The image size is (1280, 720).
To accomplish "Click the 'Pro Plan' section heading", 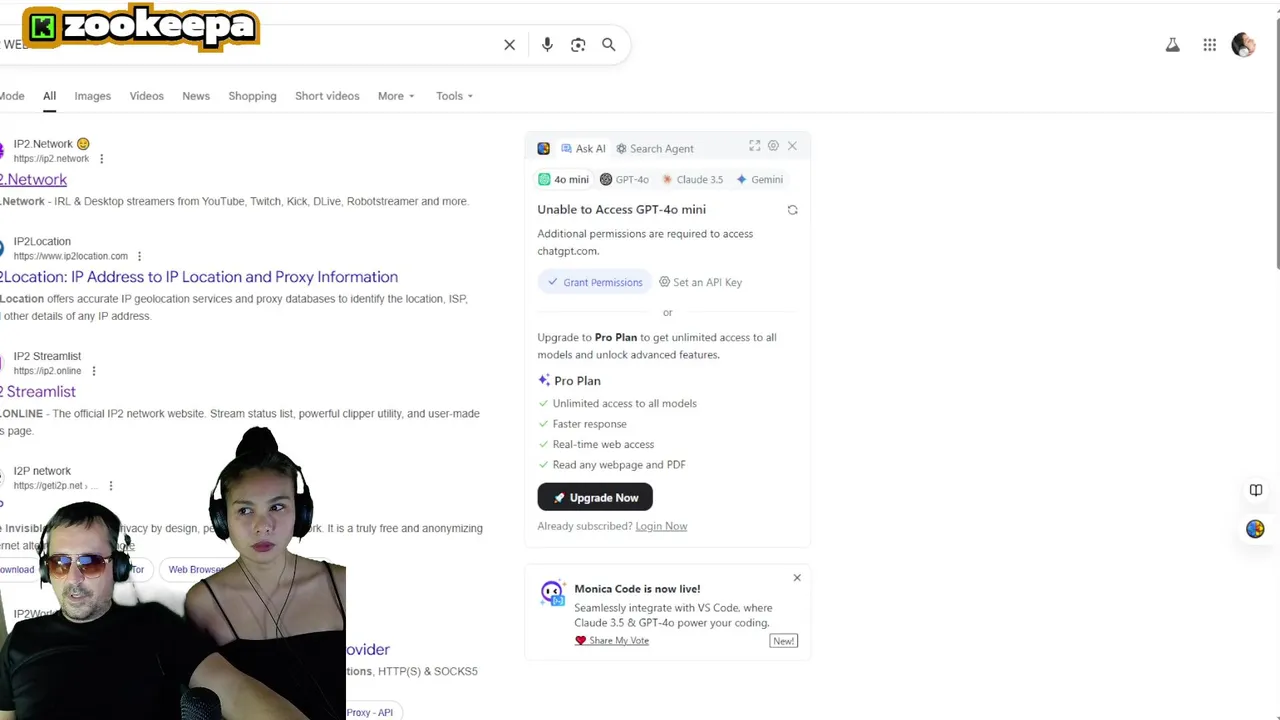I will click(x=577, y=381).
